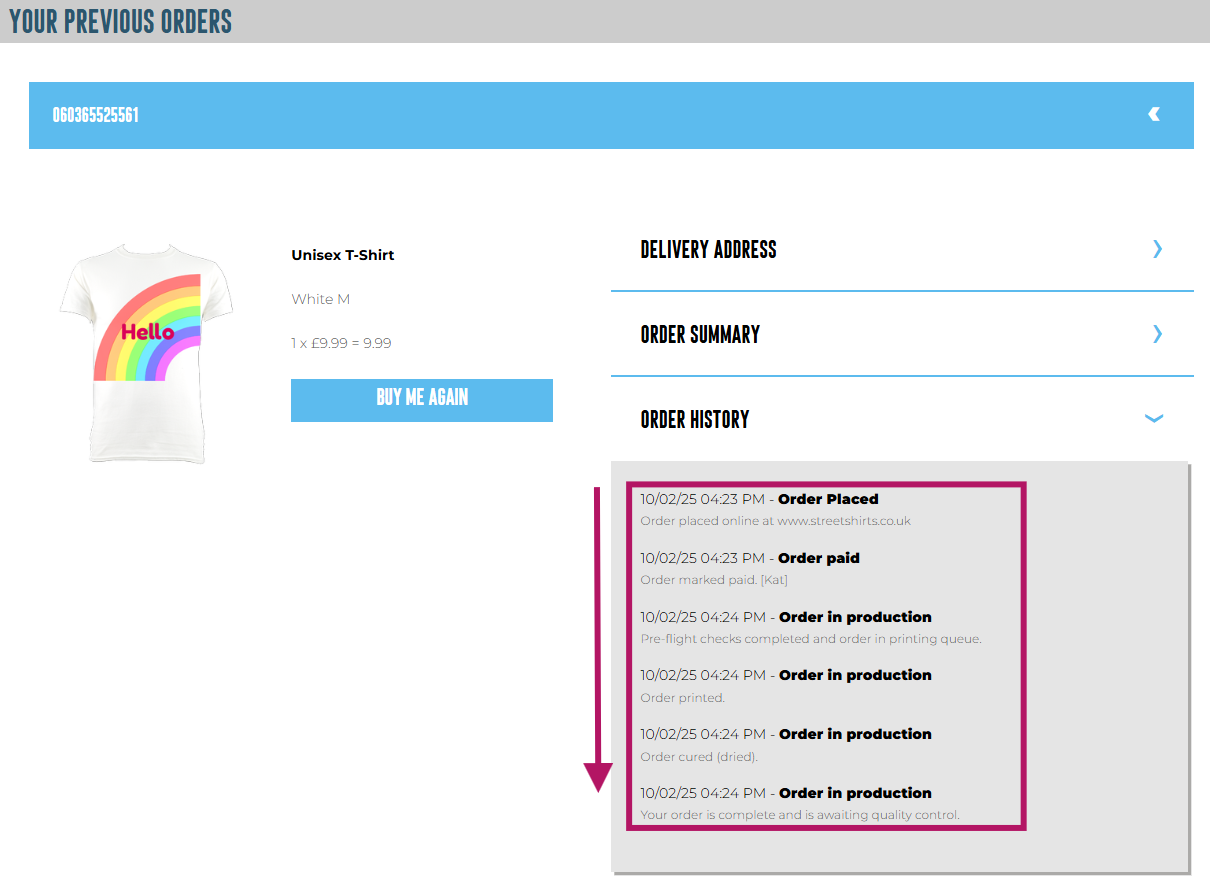Open the Order Summary section heading
This screenshot has width=1210, height=891.
700,335
